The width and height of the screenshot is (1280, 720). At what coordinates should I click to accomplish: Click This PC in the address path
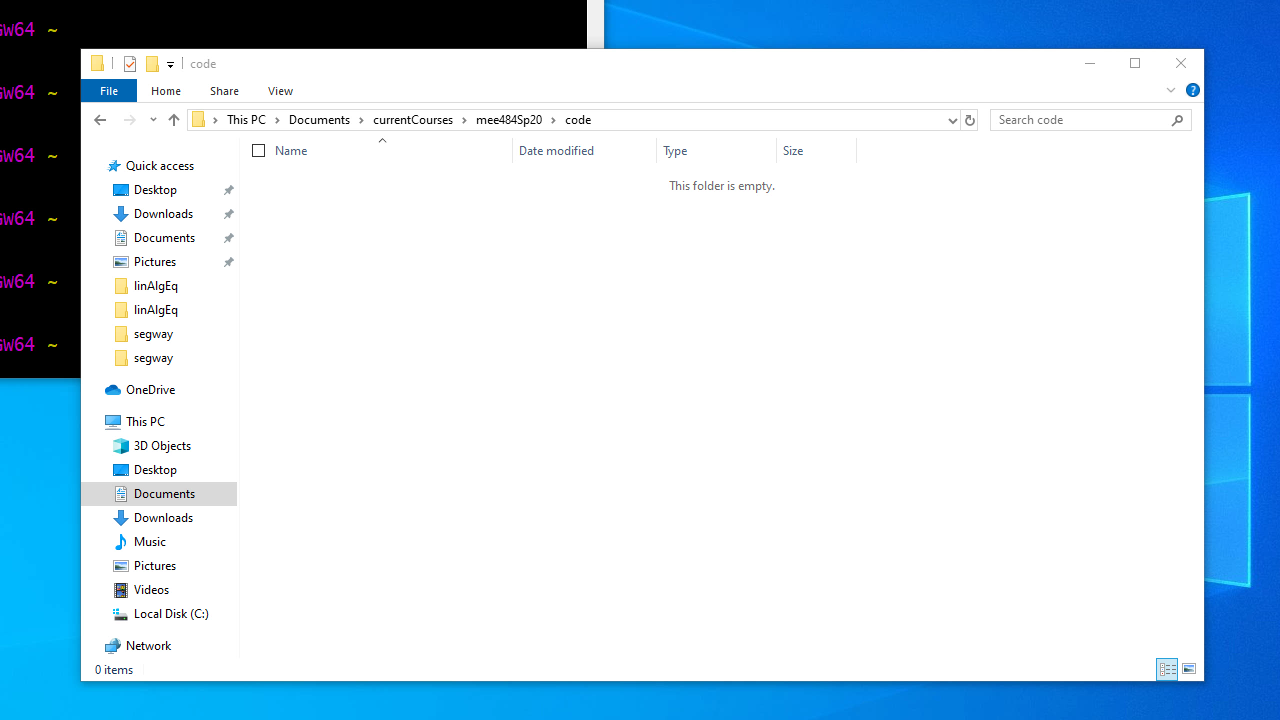246,120
